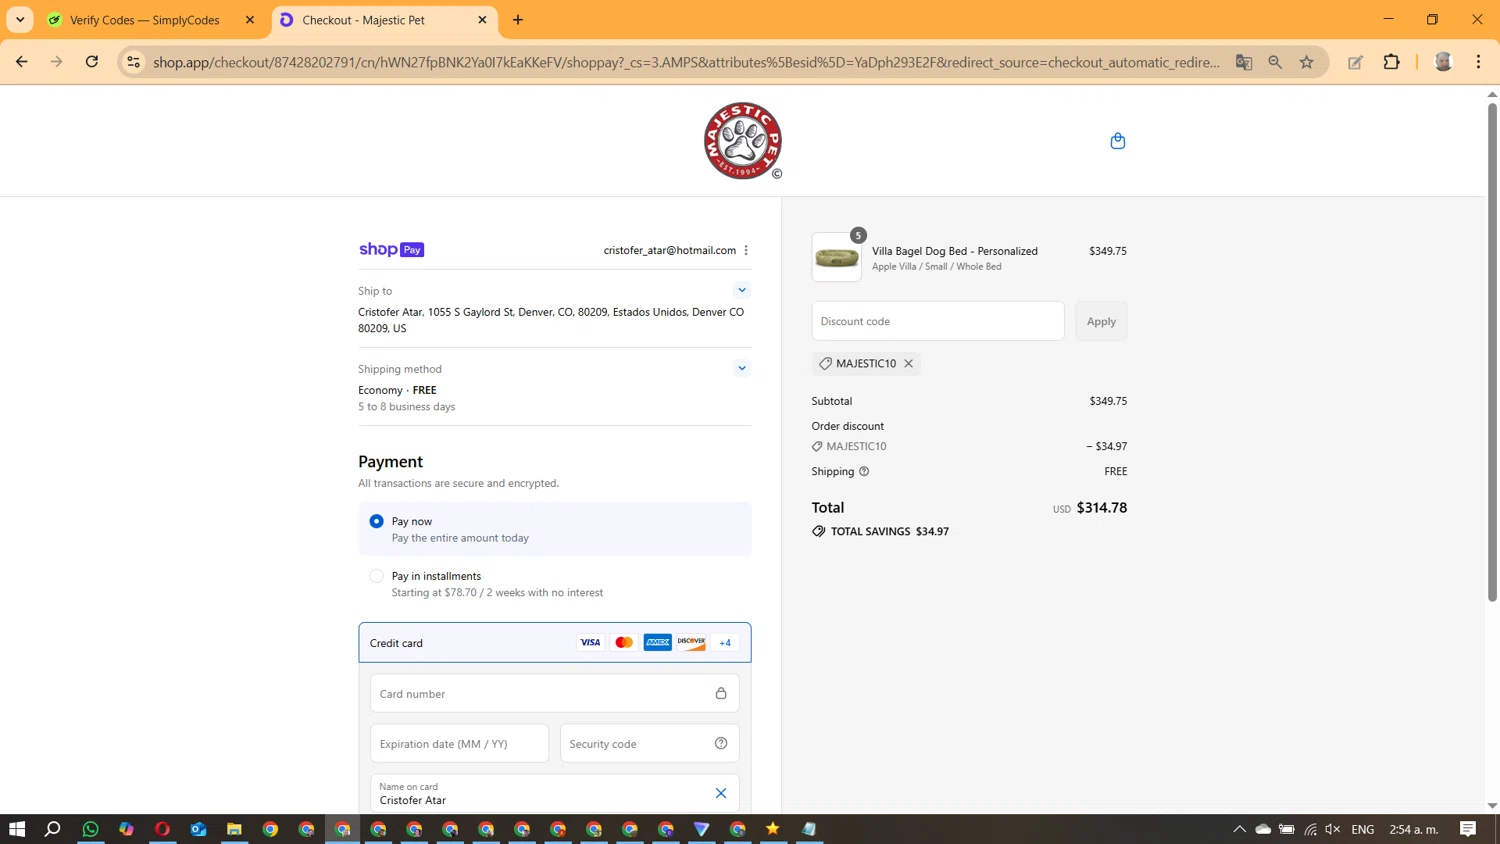Image resolution: width=1500 pixels, height=844 pixels.
Task: Open the tab search dropdown arrow
Action: [20, 20]
